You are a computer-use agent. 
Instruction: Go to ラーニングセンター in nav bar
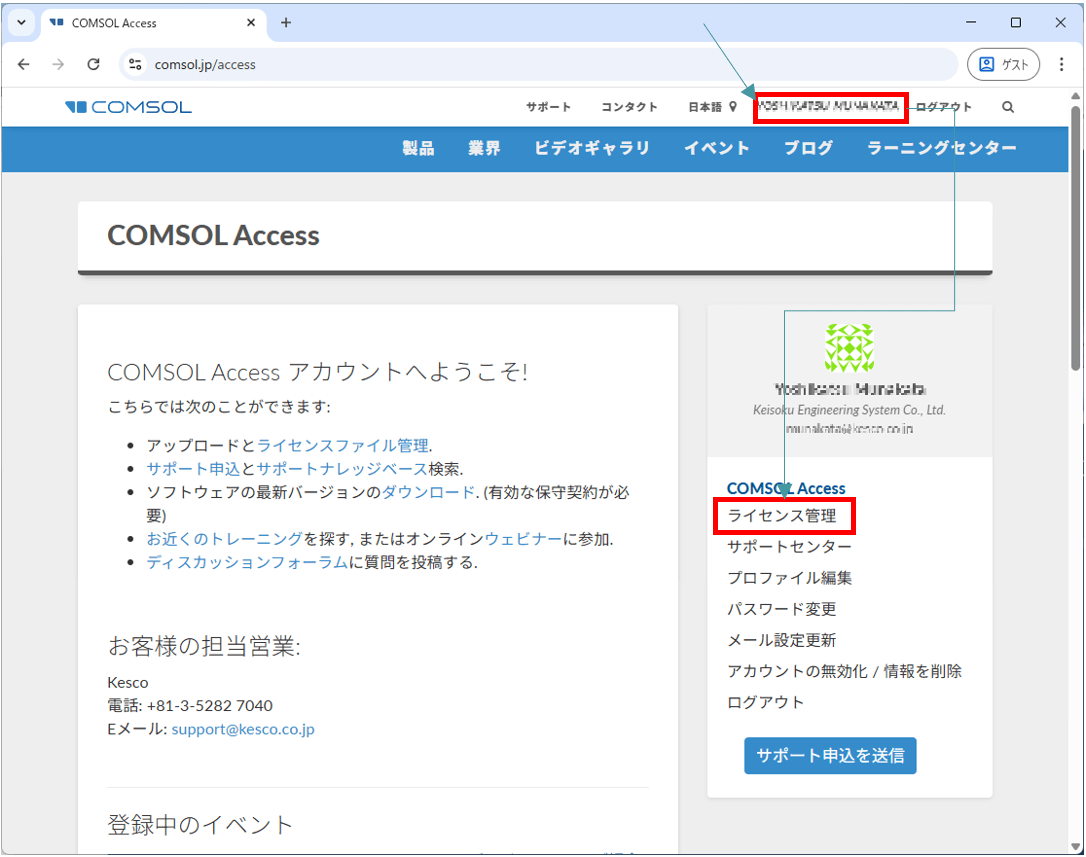tap(941, 148)
